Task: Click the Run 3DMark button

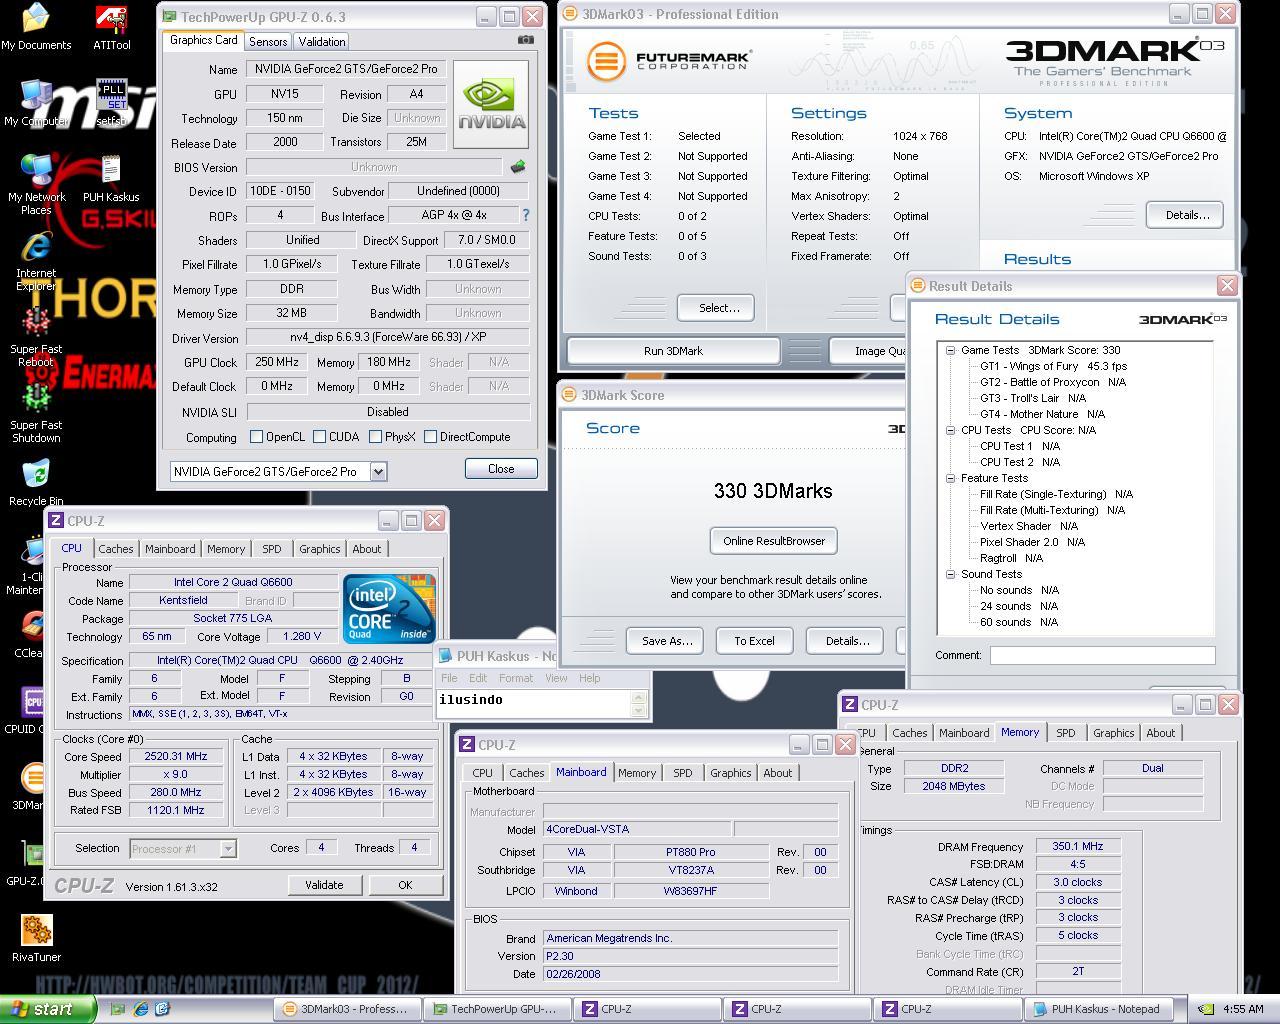Action: tap(673, 351)
